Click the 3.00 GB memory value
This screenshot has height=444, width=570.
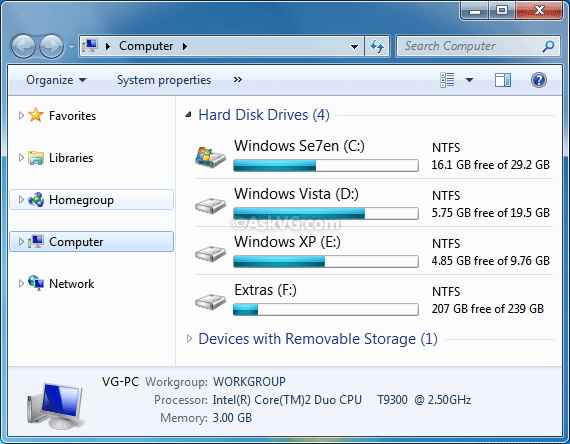(232, 418)
